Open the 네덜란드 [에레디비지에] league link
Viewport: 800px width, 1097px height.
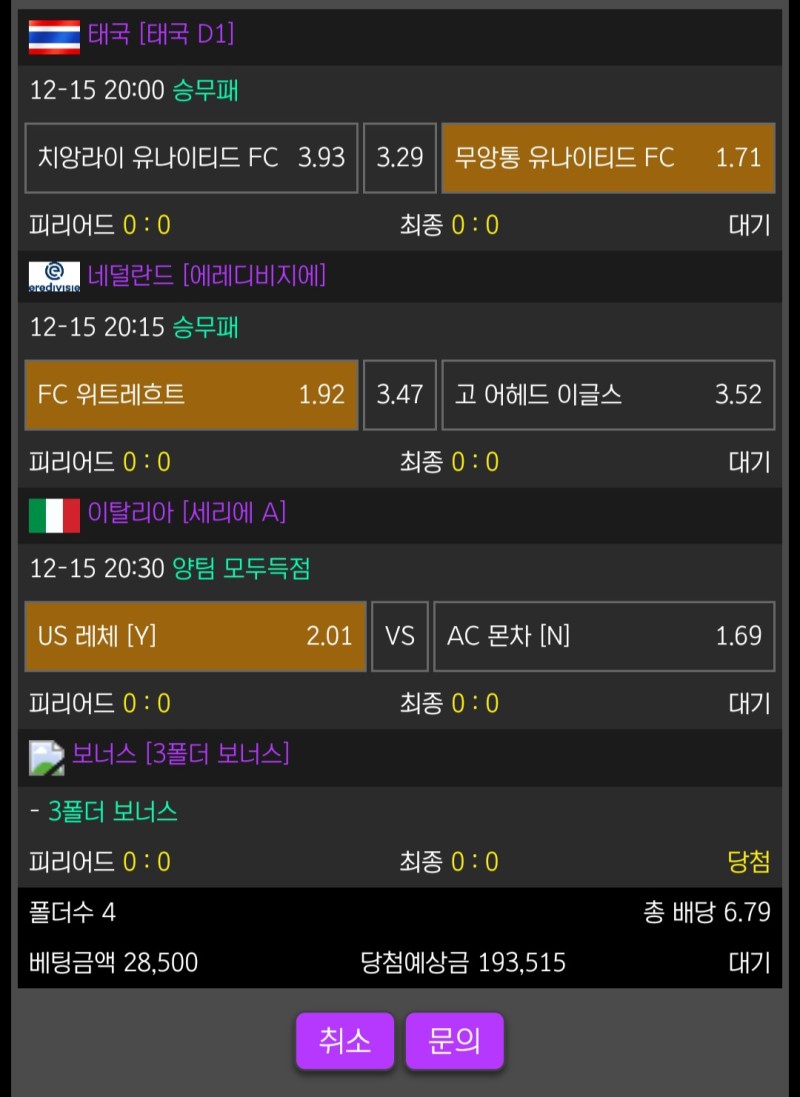(x=207, y=275)
